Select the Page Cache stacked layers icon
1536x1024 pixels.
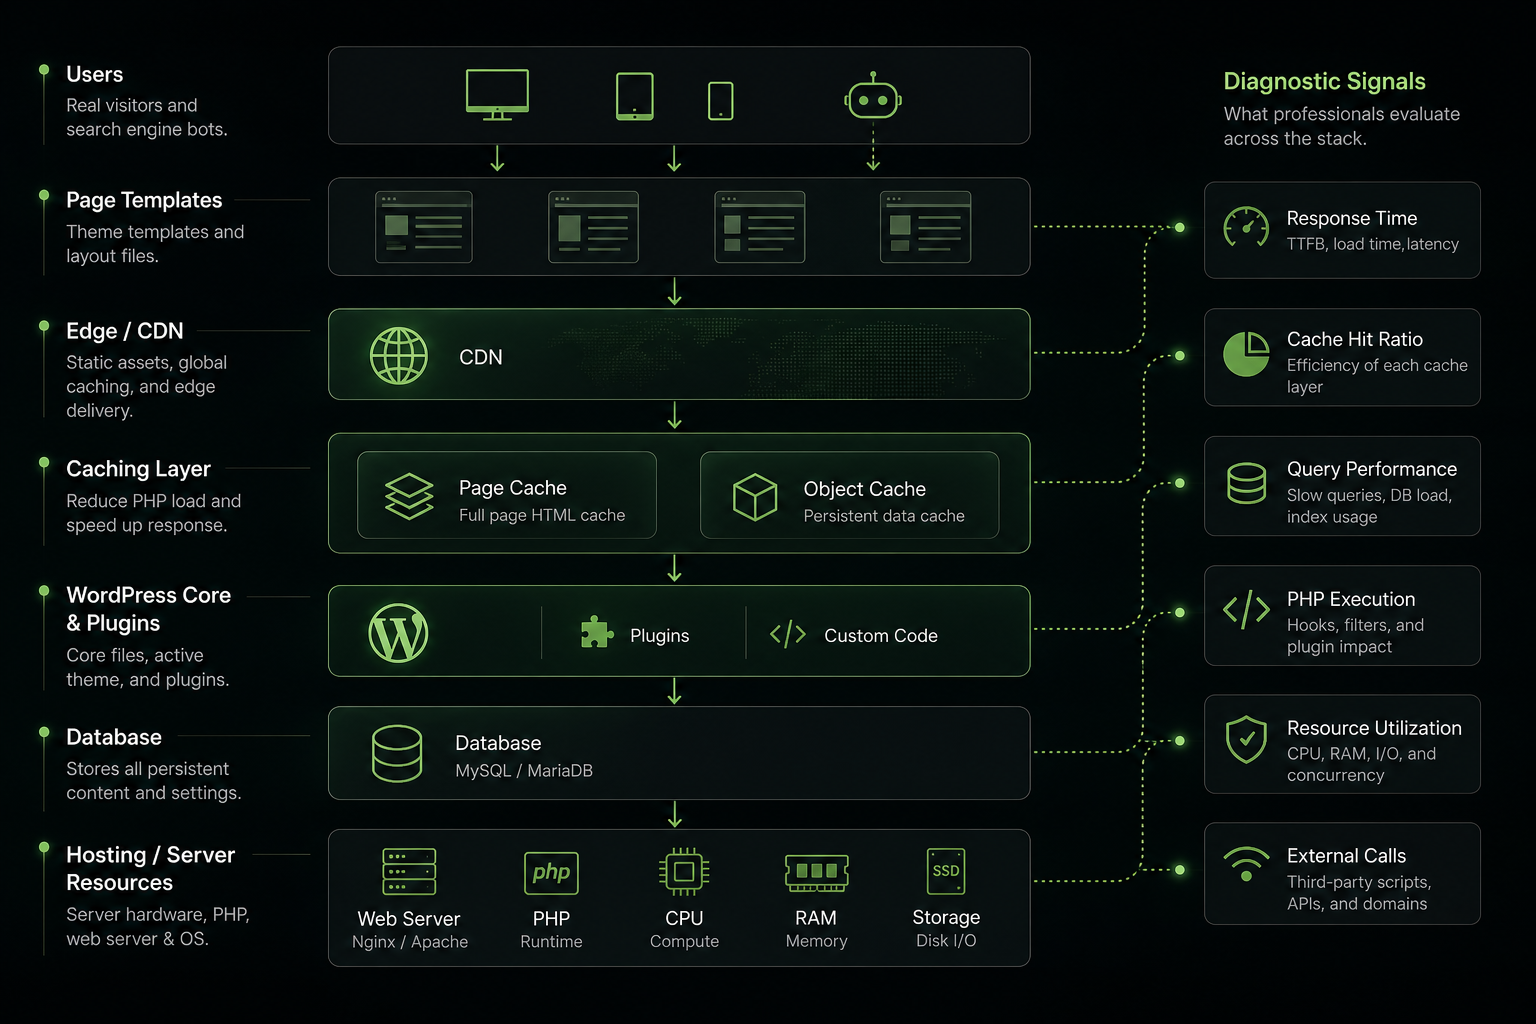409,496
